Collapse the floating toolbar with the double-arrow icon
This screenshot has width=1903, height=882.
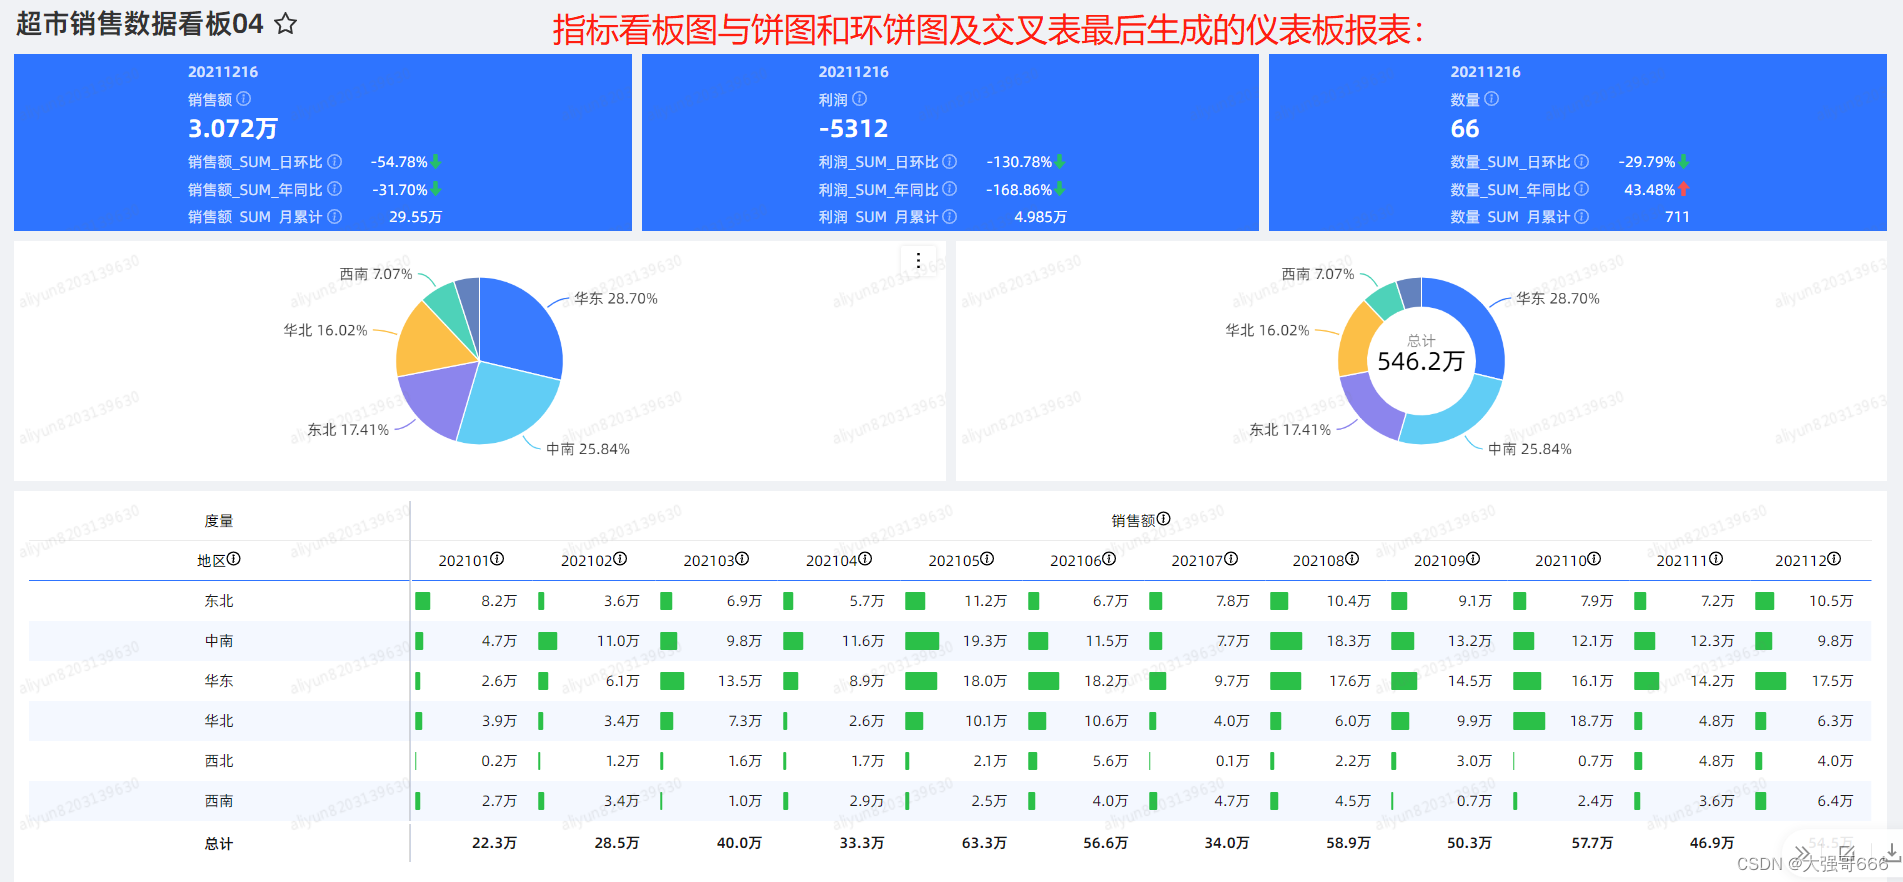pyautogui.click(x=1802, y=853)
